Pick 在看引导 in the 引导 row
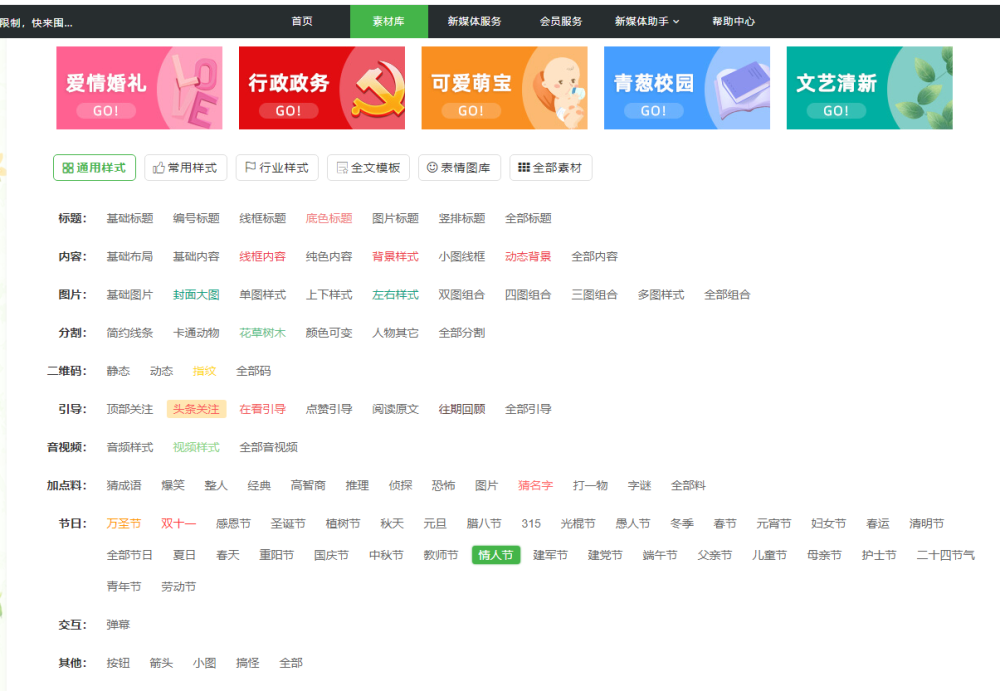Image resolution: width=1000 pixels, height=691 pixels. (262, 409)
